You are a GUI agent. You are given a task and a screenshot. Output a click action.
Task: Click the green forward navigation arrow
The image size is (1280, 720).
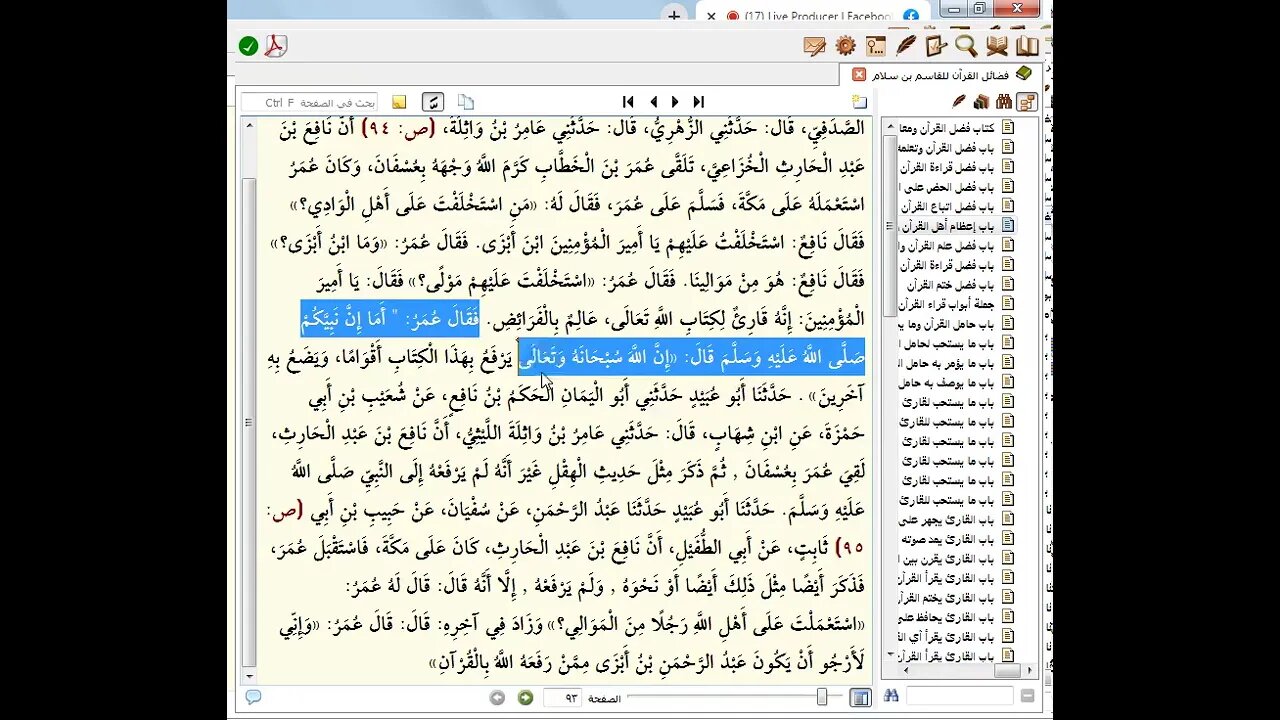pyautogui.click(x=525, y=697)
